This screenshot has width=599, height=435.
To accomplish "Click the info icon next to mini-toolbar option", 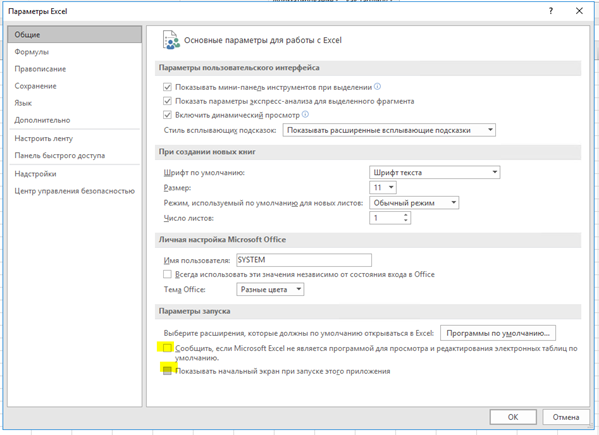I will [377, 87].
